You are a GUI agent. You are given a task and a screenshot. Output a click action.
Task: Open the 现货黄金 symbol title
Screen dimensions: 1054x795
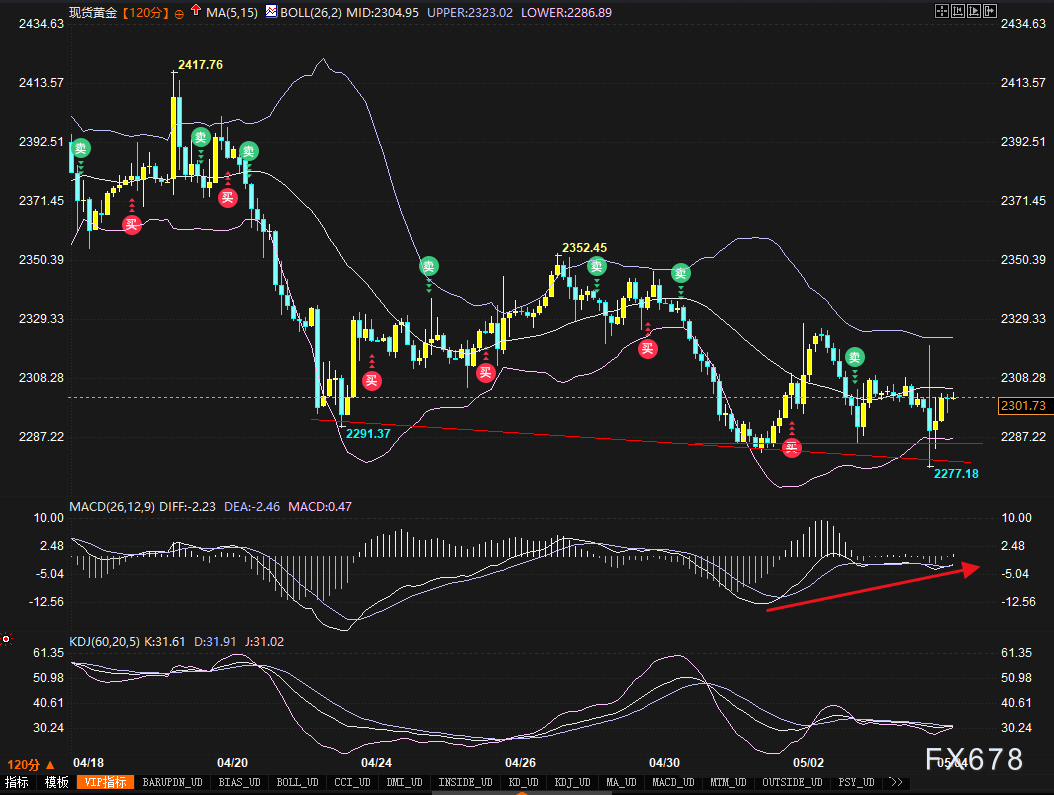(x=93, y=12)
